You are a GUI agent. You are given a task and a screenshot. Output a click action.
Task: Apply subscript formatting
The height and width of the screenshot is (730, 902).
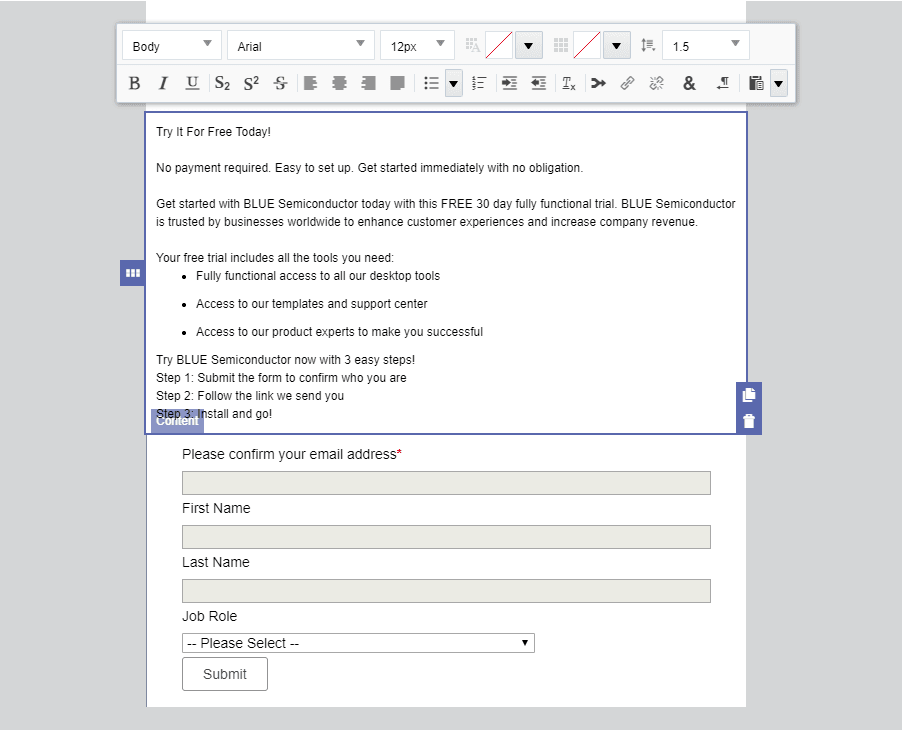tap(222, 83)
